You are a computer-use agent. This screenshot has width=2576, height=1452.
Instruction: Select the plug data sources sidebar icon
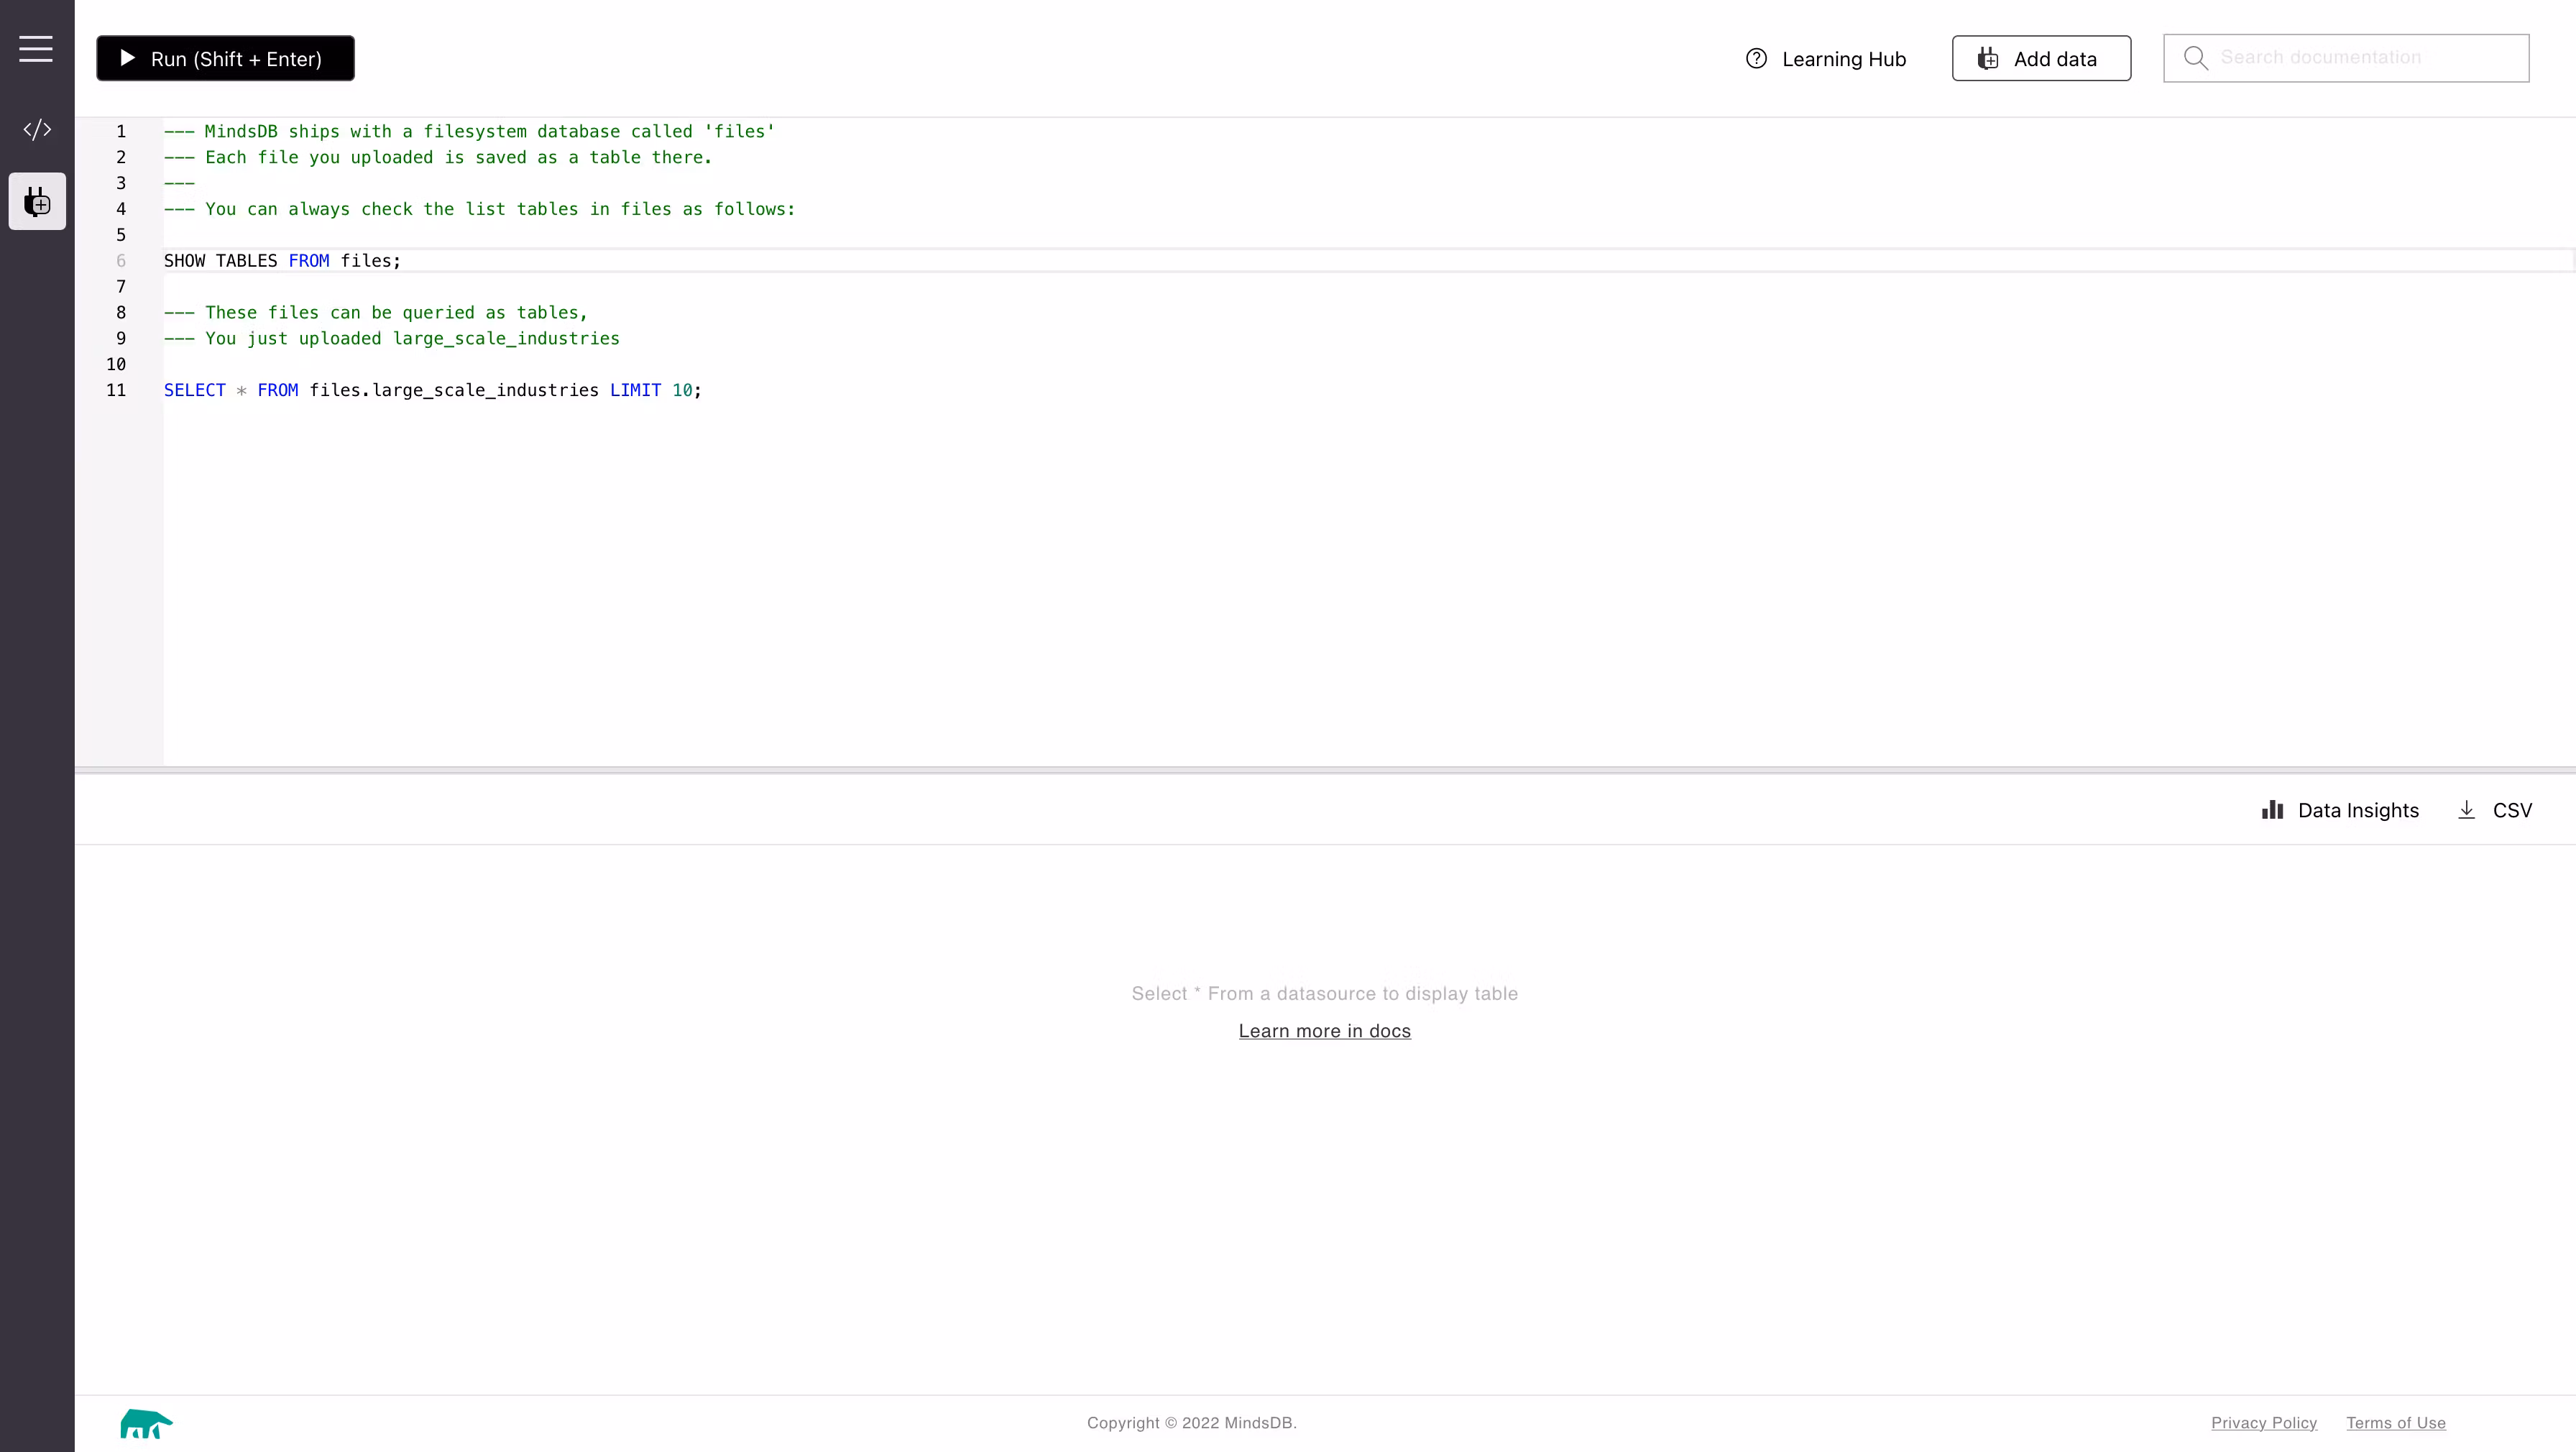(37, 202)
